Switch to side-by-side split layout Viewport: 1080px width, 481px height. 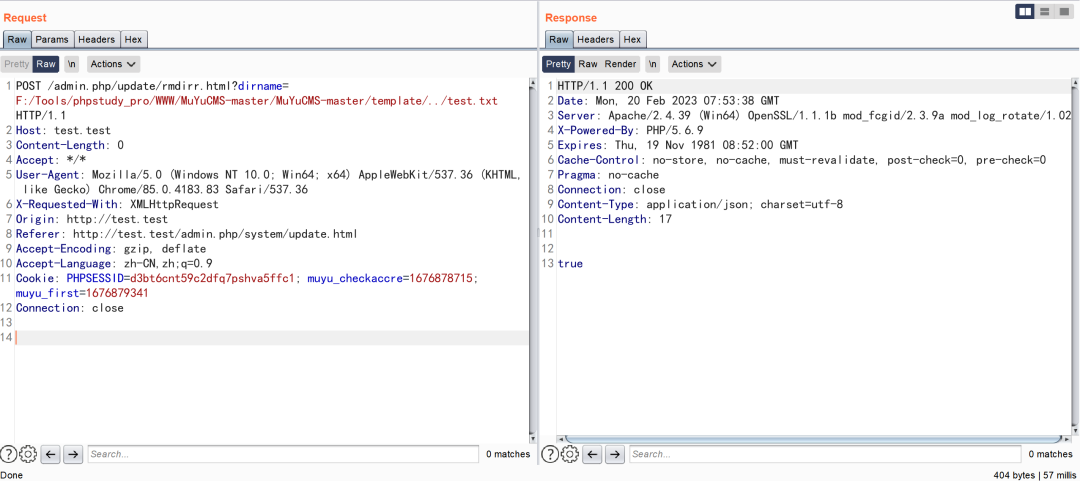click(x=1025, y=11)
